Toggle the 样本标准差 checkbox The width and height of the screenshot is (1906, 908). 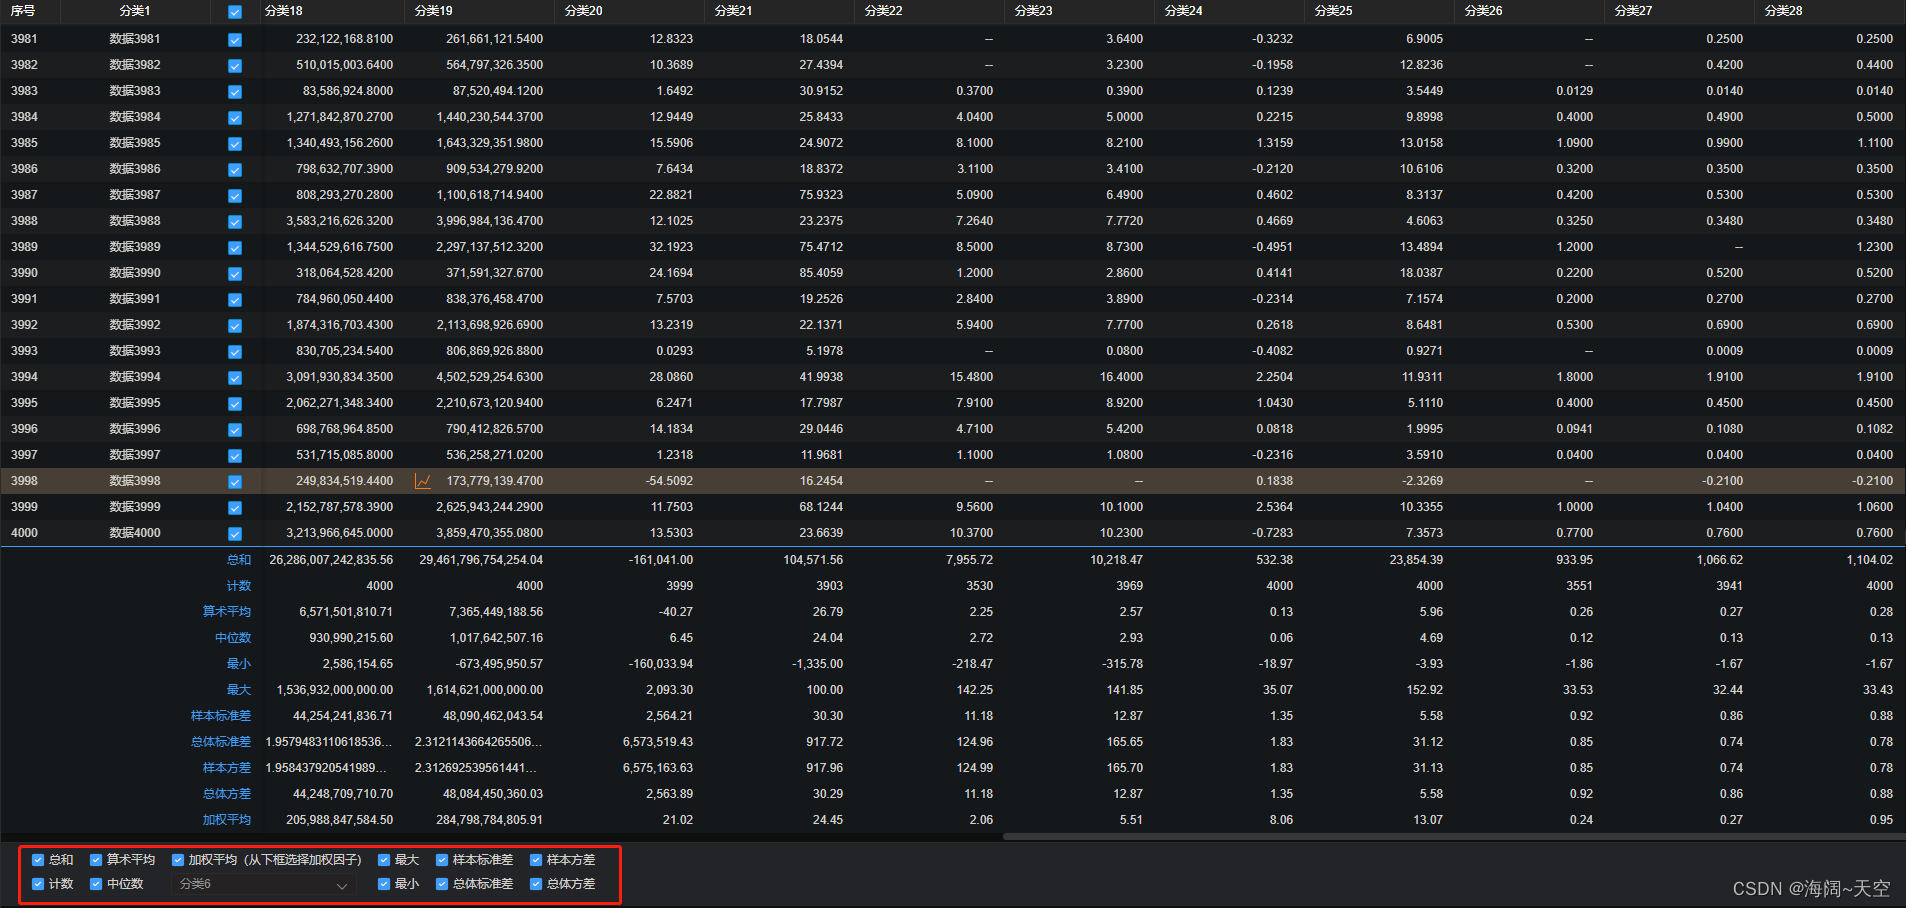tap(442, 860)
